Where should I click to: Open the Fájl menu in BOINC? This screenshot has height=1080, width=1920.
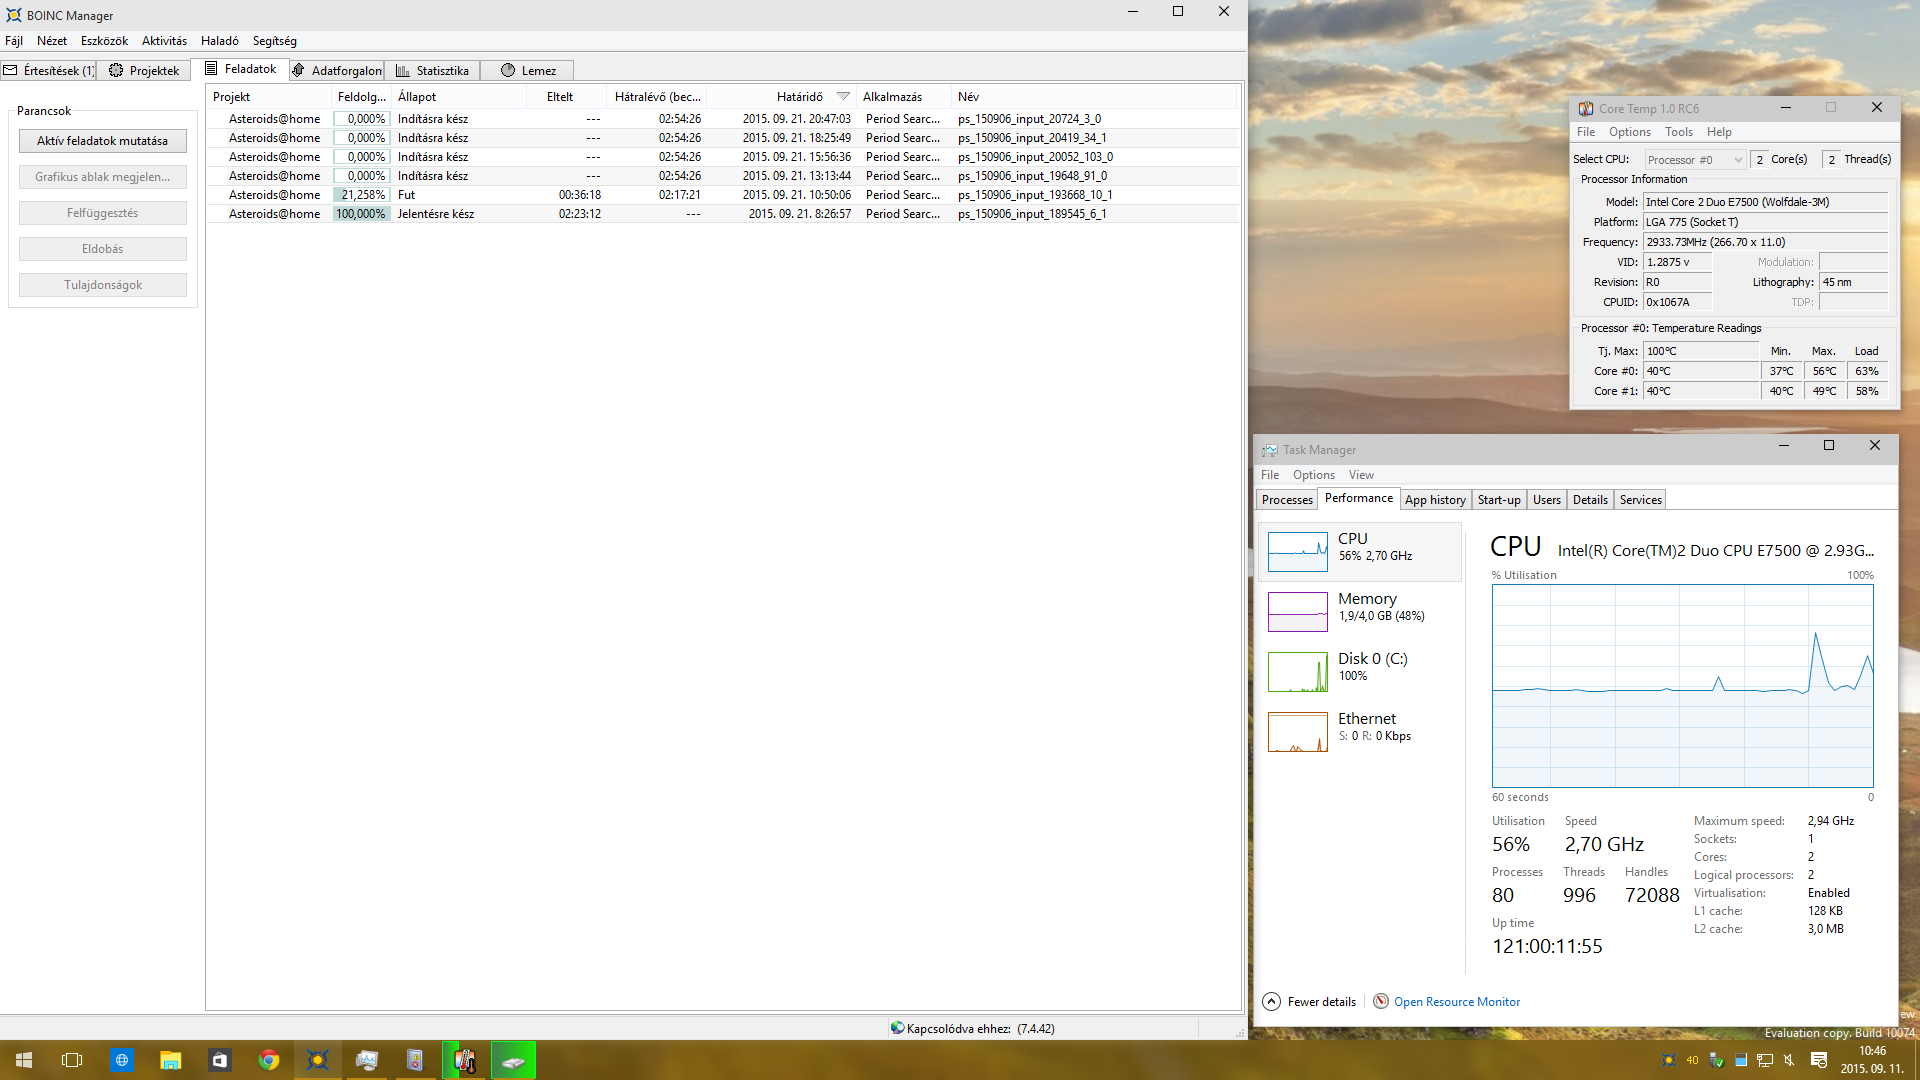(x=14, y=41)
